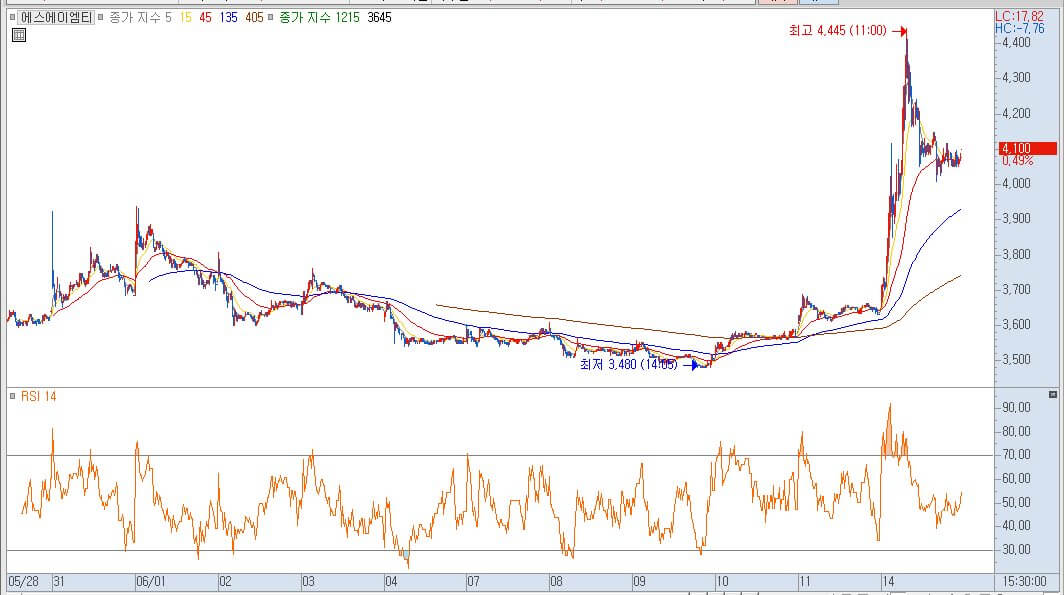Toggle the square marker beside RSI 14
Image resolution: width=1064 pixels, height=595 pixels.
pyautogui.click(x=12, y=396)
